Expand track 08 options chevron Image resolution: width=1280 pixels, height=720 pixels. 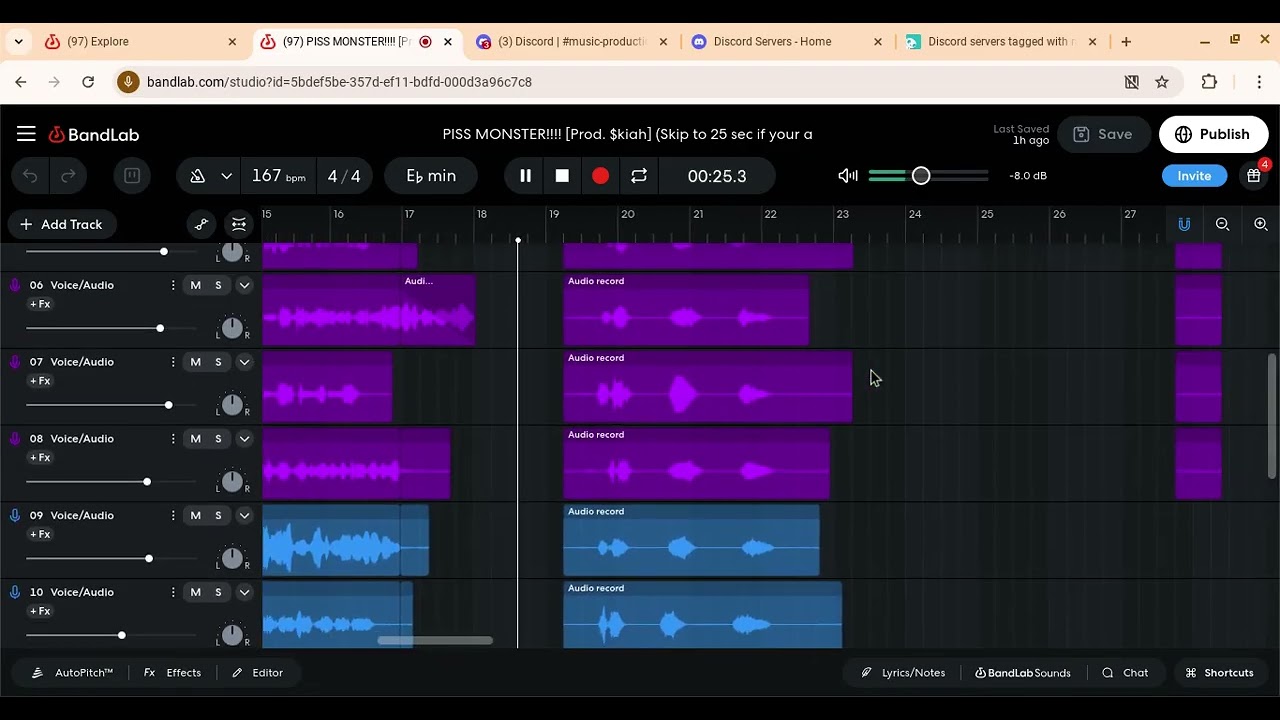(243, 439)
